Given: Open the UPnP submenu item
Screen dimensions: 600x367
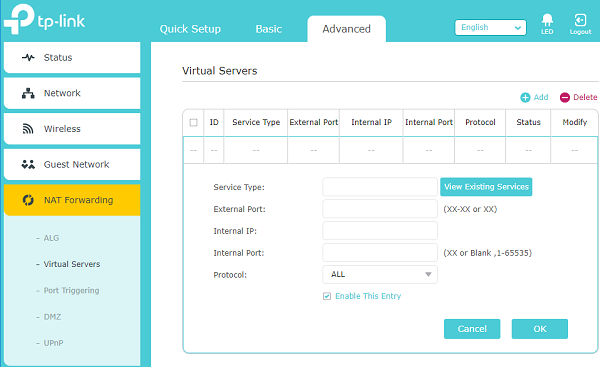Looking at the screenshot, I should pyautogui.click(x=54, y=343).
